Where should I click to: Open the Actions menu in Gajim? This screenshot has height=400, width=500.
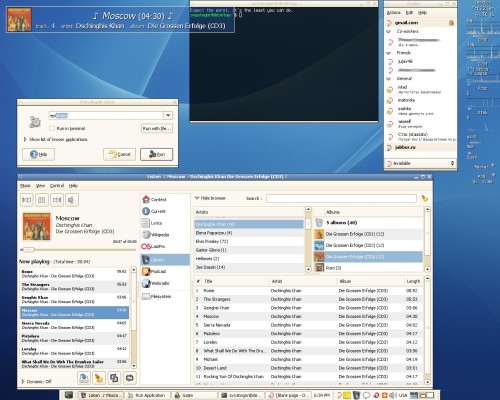pos(394,13)
